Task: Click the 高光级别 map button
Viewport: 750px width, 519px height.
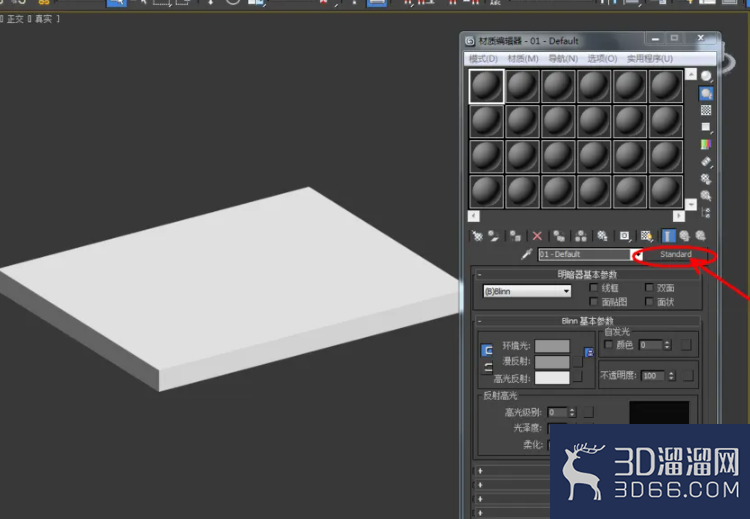Action: [x=589, y=412]
